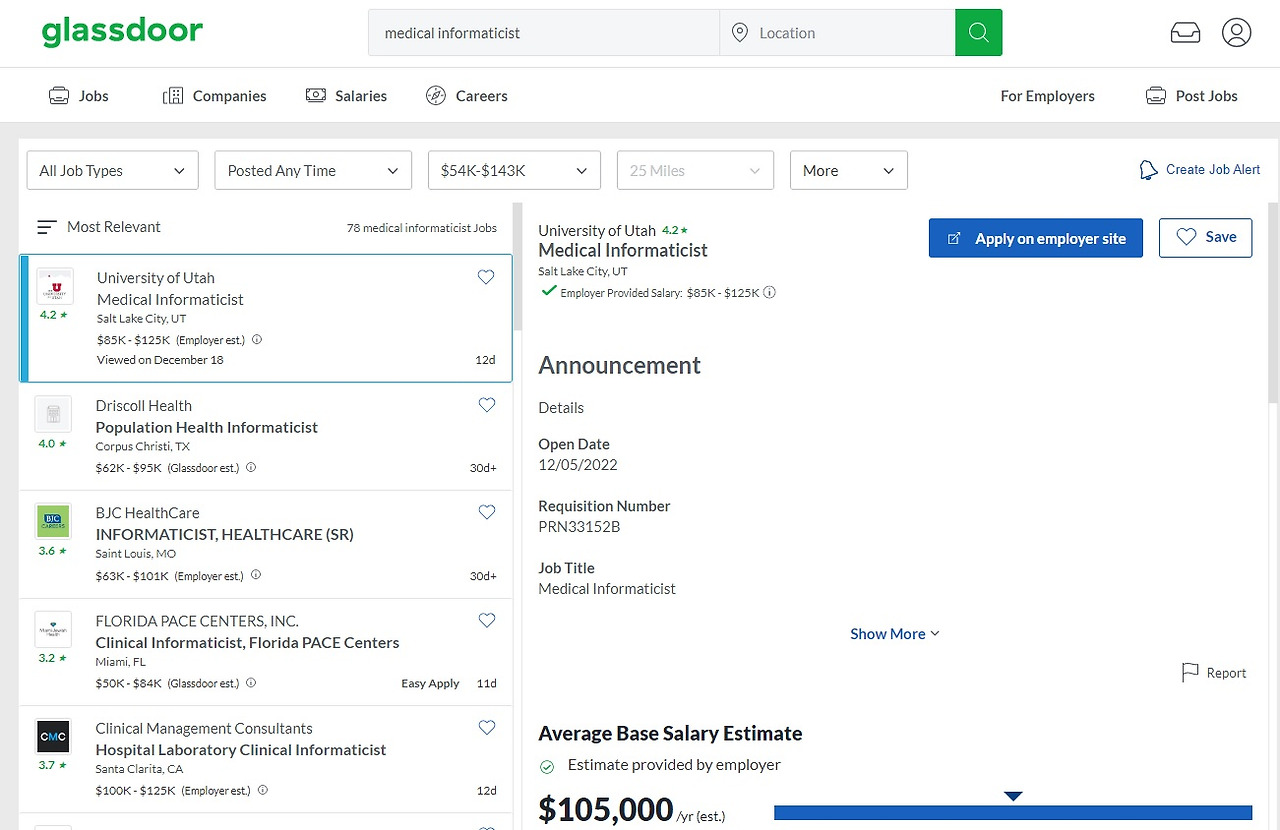Open the Posted Any Time dropdown
The image size is (1280, 830).
click(x=313, y=171)
